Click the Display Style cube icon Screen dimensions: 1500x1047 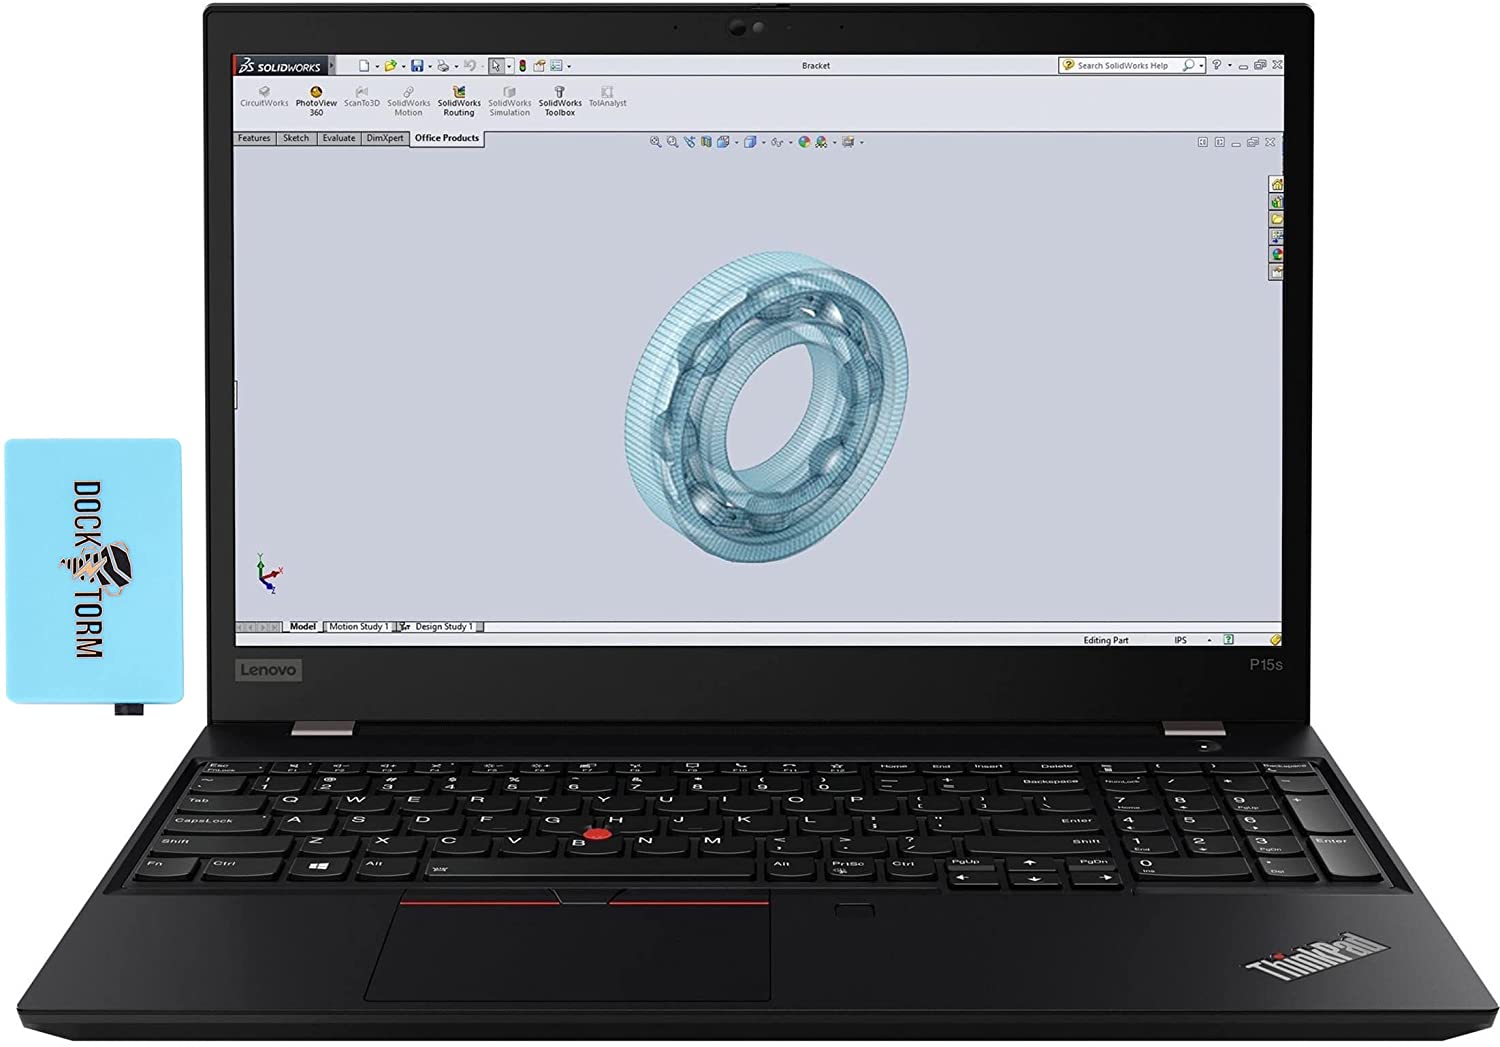[750, 142]
